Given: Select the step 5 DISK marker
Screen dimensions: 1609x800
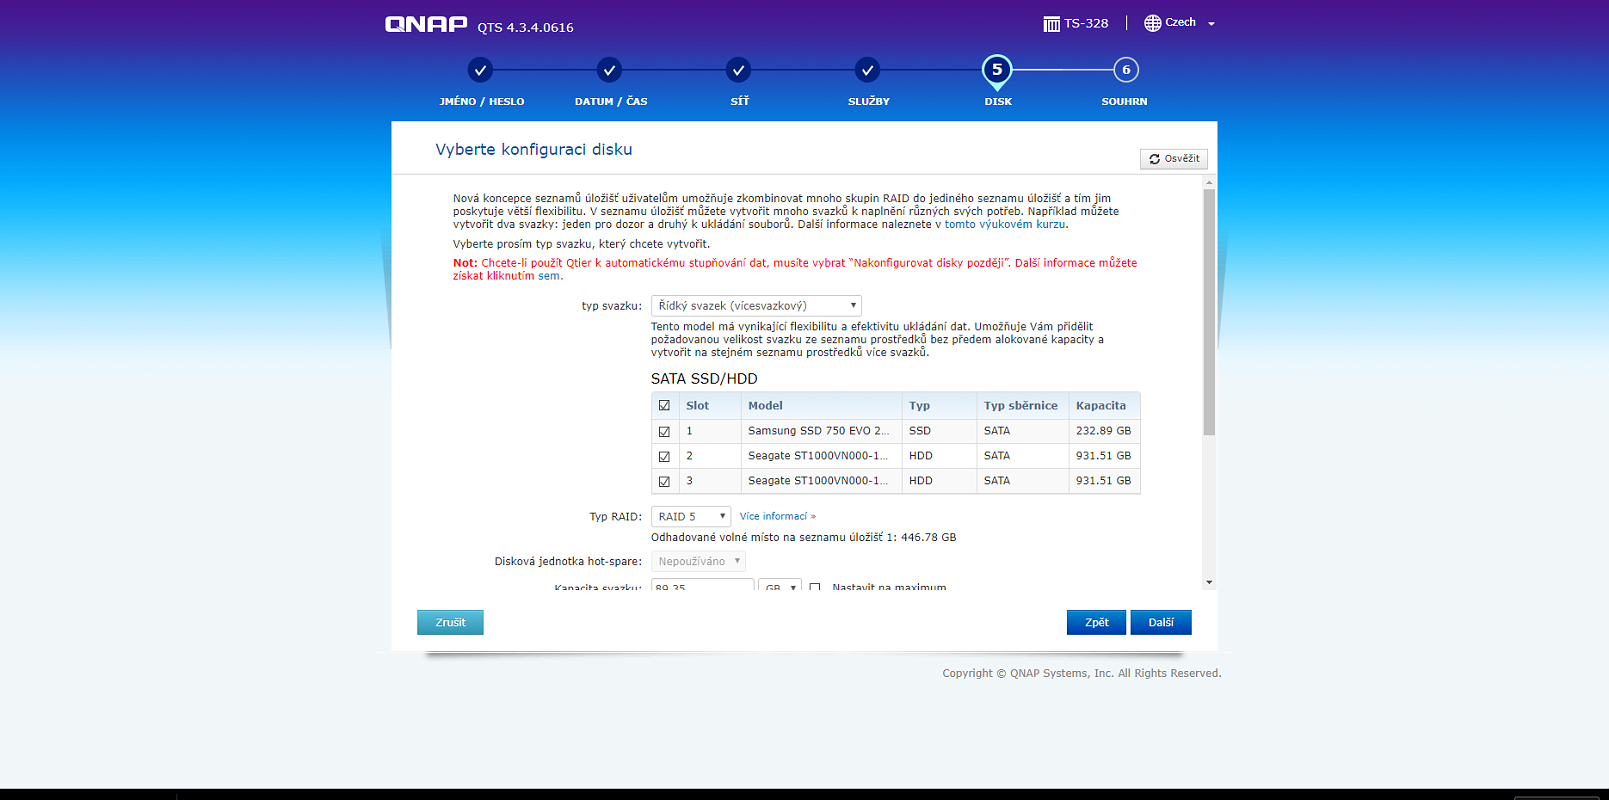Looking at the screenshot, I should click(x=997, y=71).
